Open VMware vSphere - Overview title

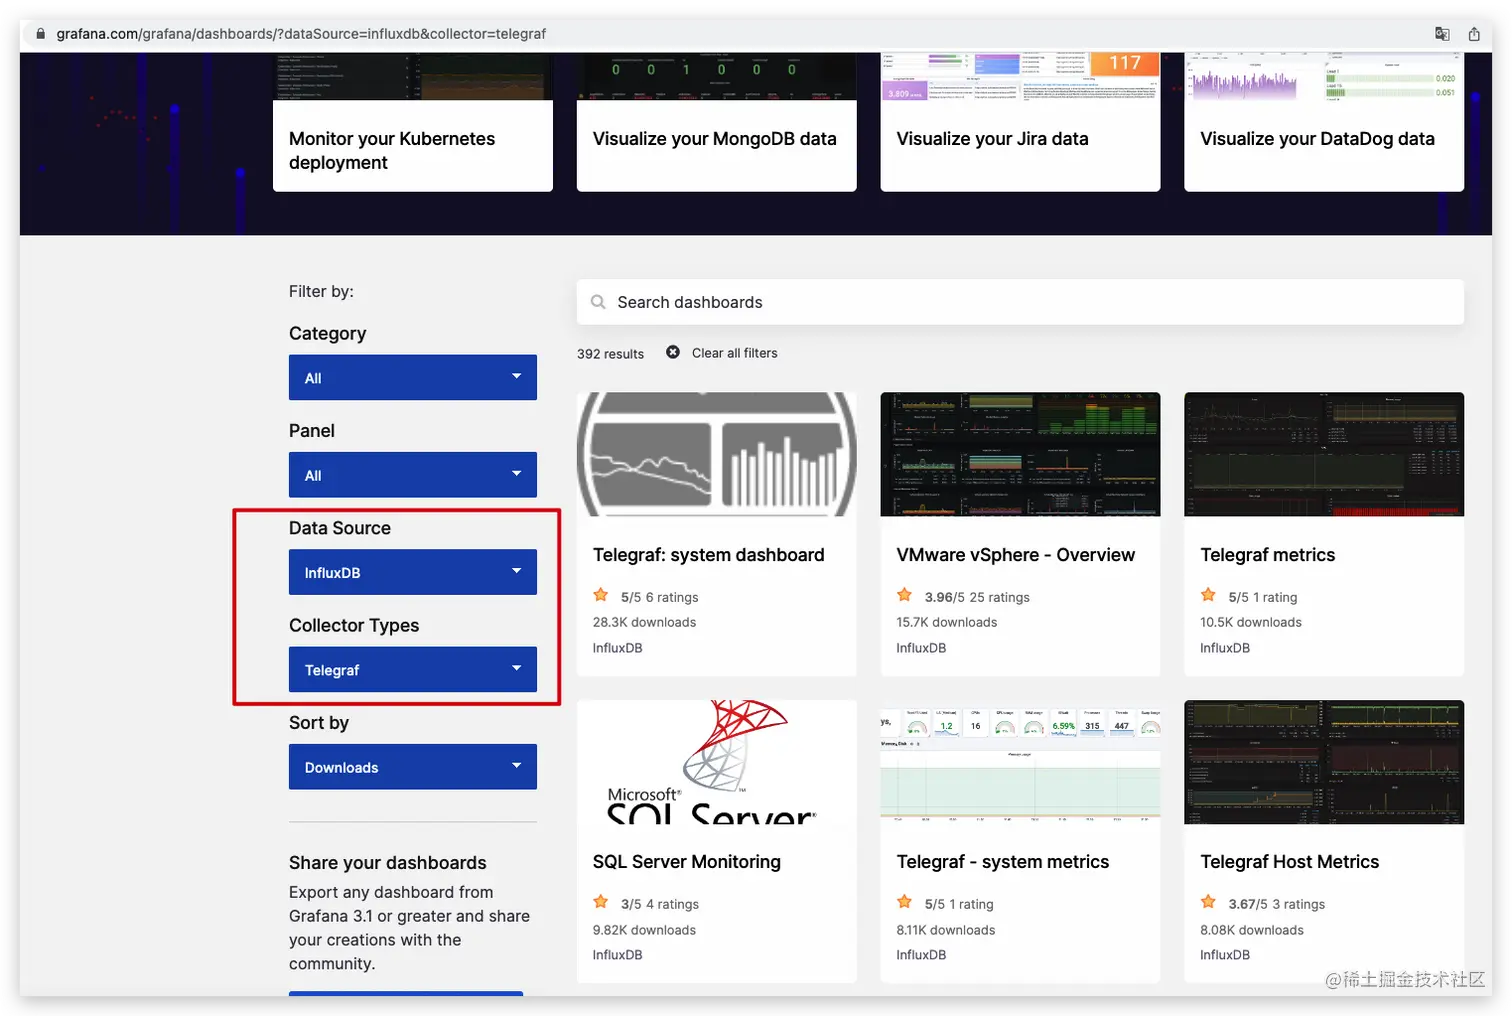pyautogui.click(x=1015, y=555)
